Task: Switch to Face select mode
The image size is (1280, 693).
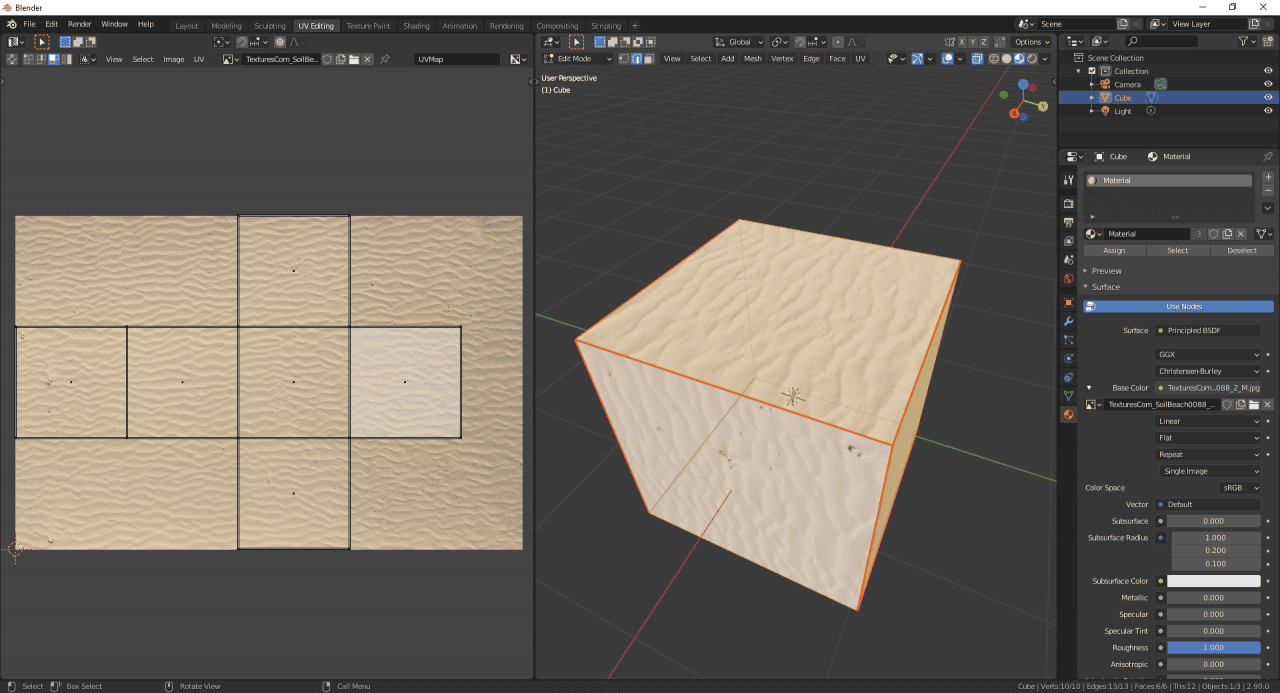Action: [648, 58]
